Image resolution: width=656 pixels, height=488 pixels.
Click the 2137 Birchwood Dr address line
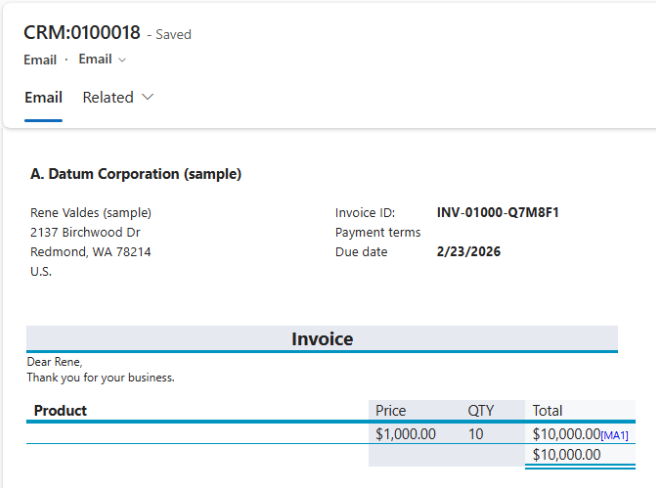click(85, 232)
